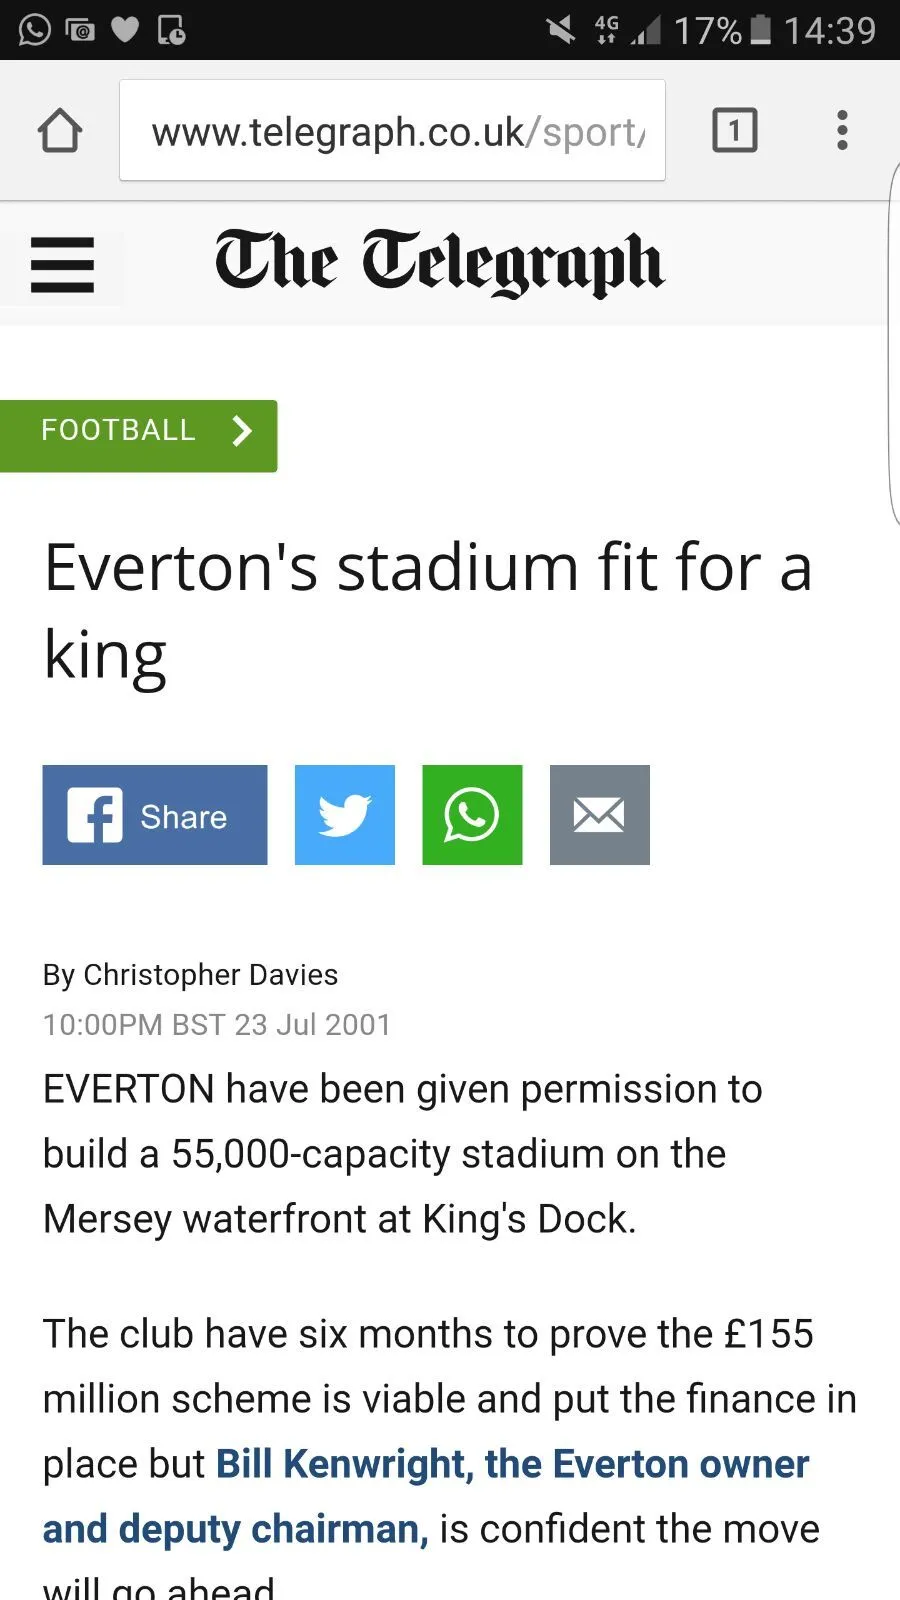Viewport: 900px width, 1600px height.
Task: Open the Telegraph hamburger menu
Action: [62, 265]
